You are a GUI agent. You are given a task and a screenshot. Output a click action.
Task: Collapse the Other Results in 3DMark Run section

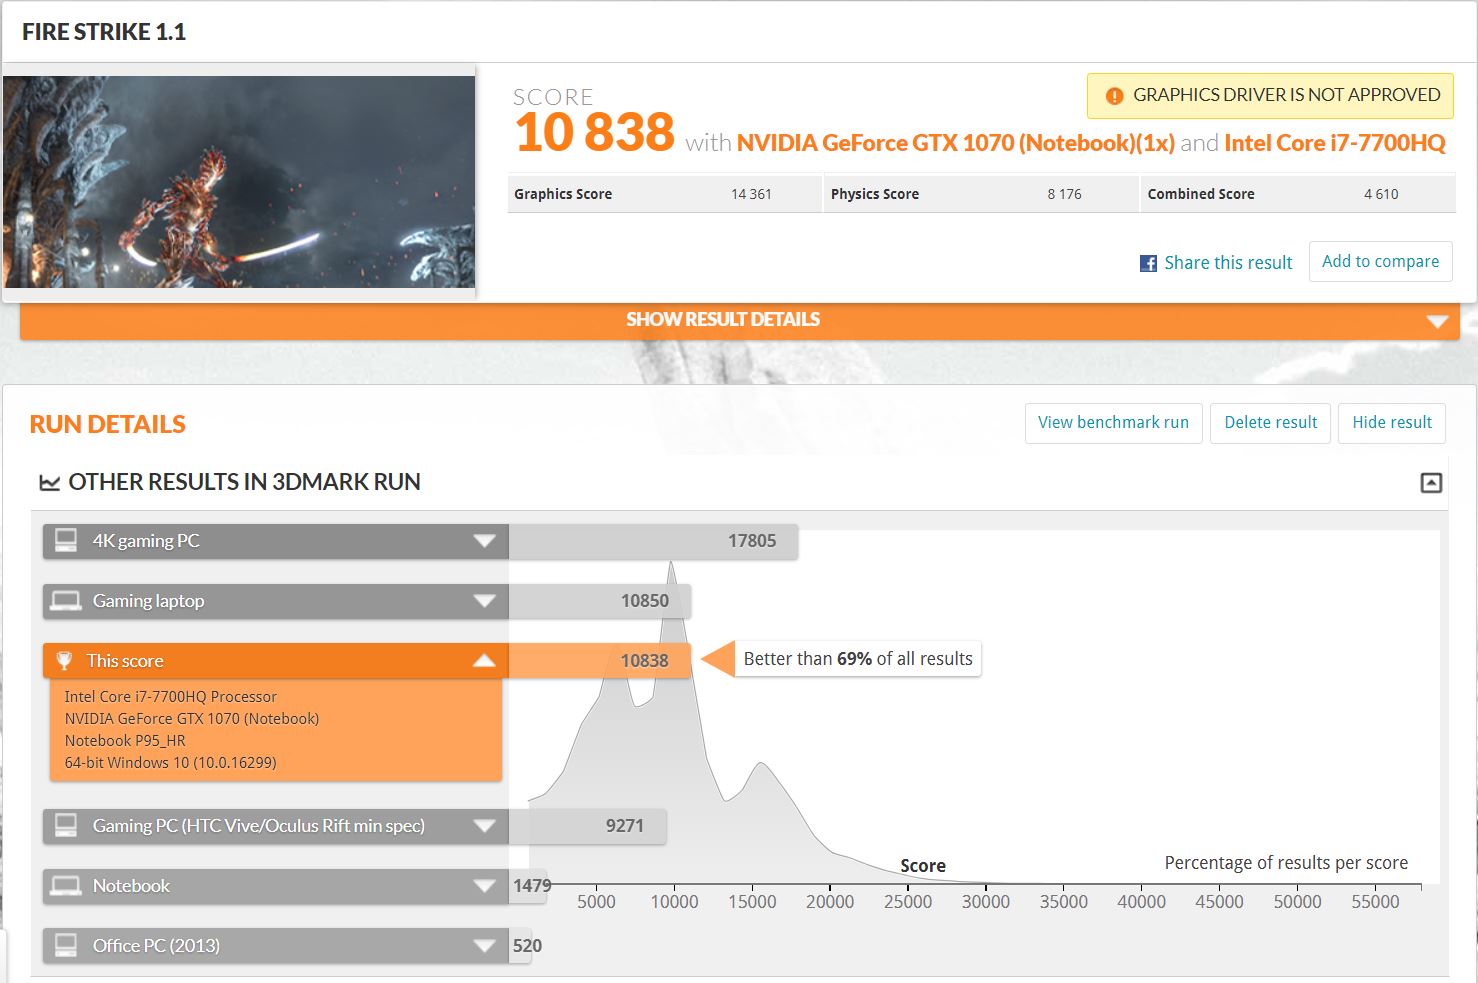coord(1431,483)
